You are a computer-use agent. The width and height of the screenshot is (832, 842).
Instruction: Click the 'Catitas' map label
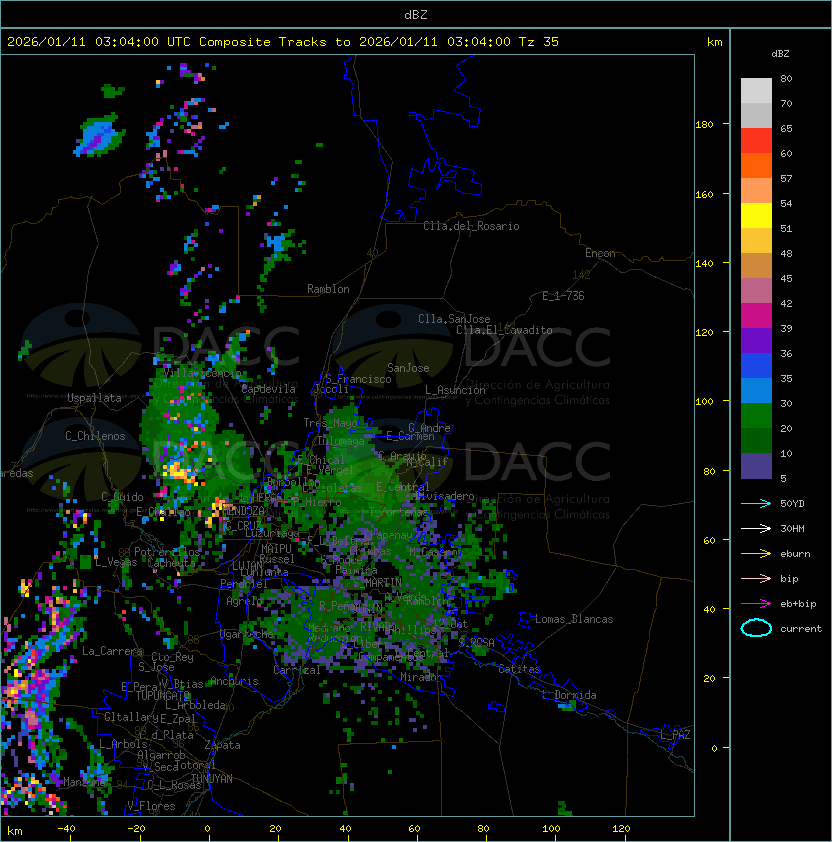pyautogui.click(x=519, y=669)
